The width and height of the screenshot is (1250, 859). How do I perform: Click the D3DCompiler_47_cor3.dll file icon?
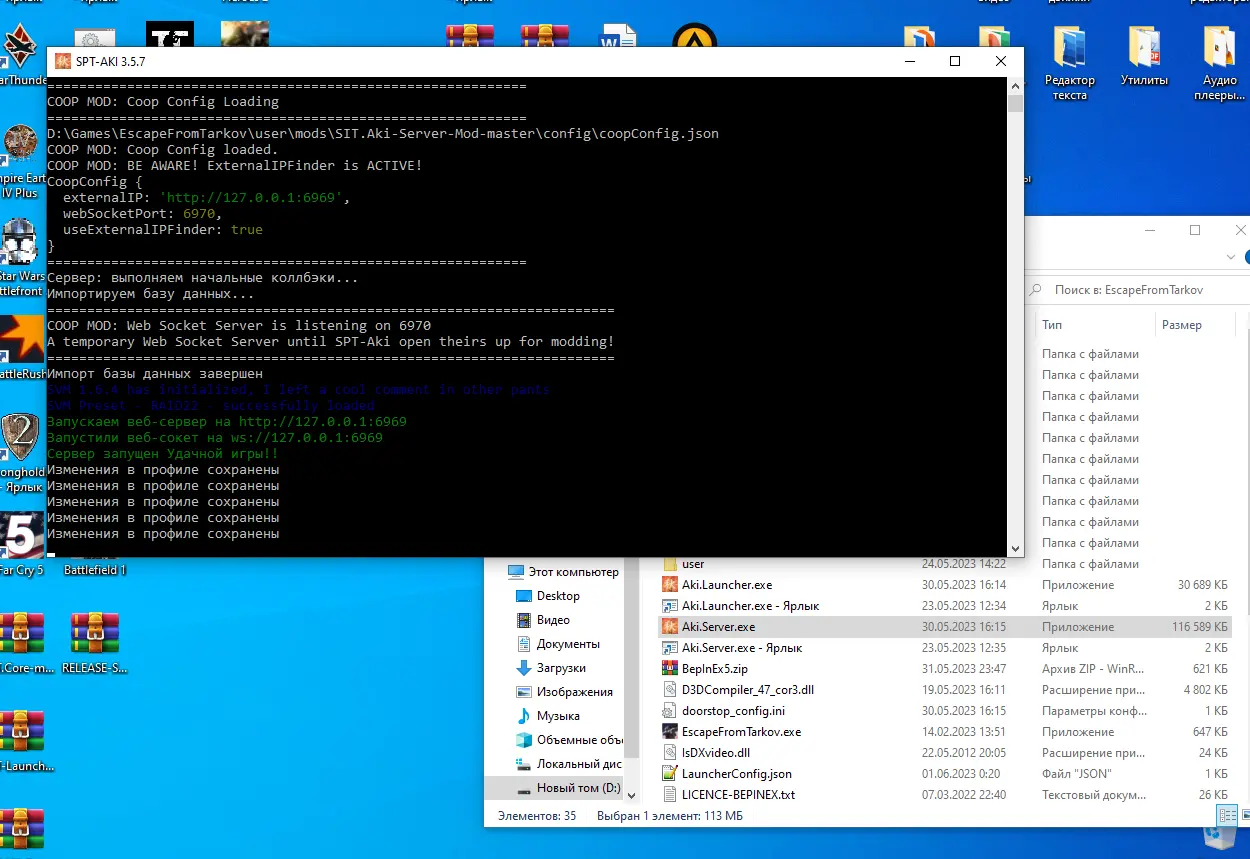pyautogui.click(x=670, y=690)
